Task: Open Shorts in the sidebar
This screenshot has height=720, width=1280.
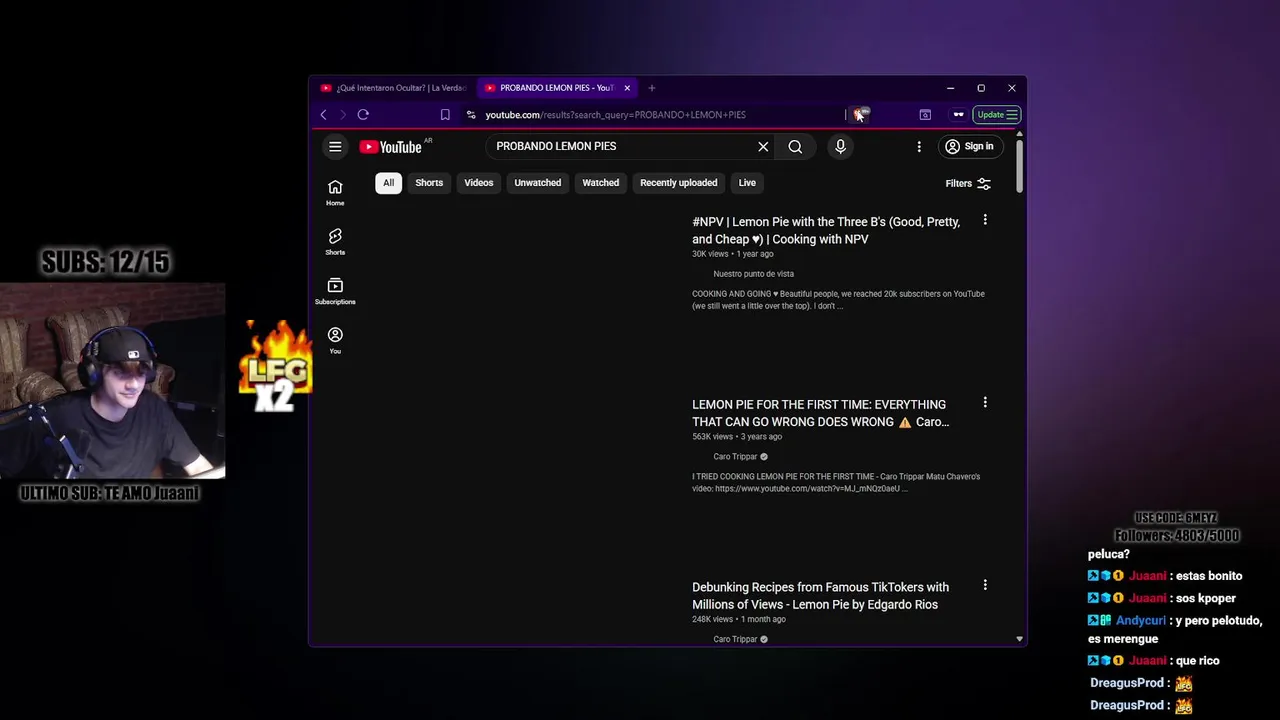Action: [x=335, y=242]
